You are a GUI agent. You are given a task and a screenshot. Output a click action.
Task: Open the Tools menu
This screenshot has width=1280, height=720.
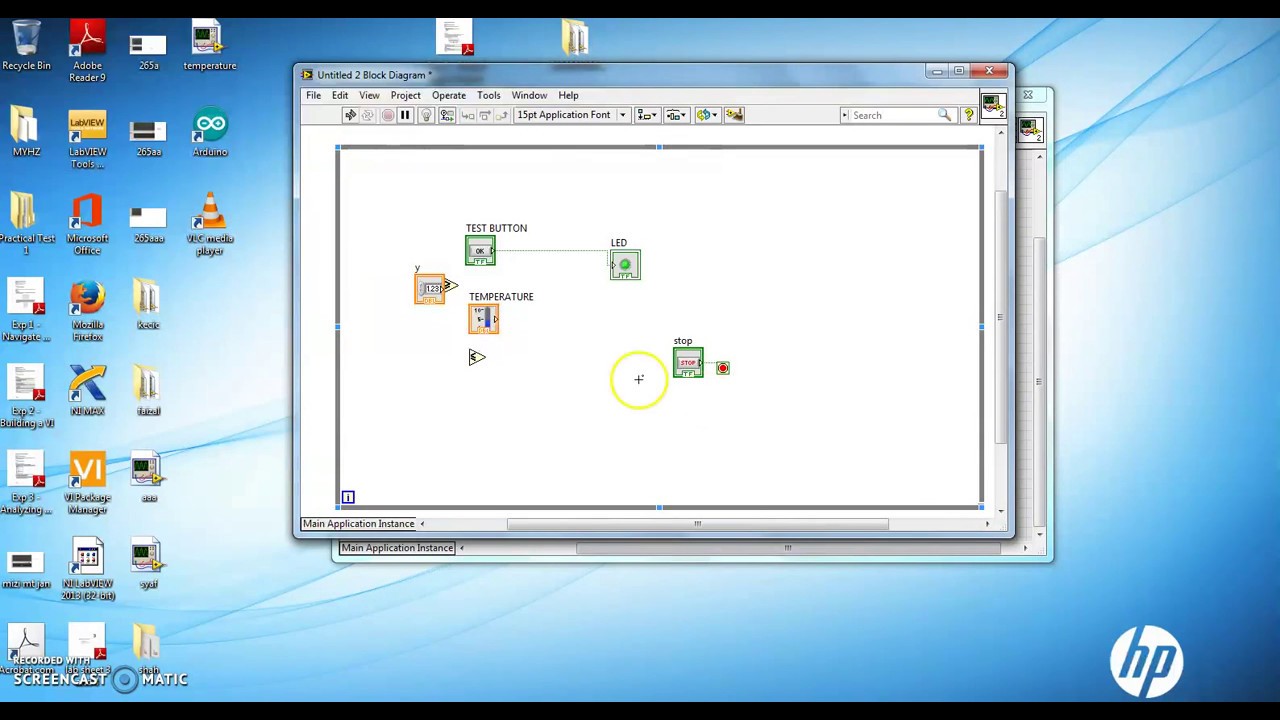pos(488,95)
